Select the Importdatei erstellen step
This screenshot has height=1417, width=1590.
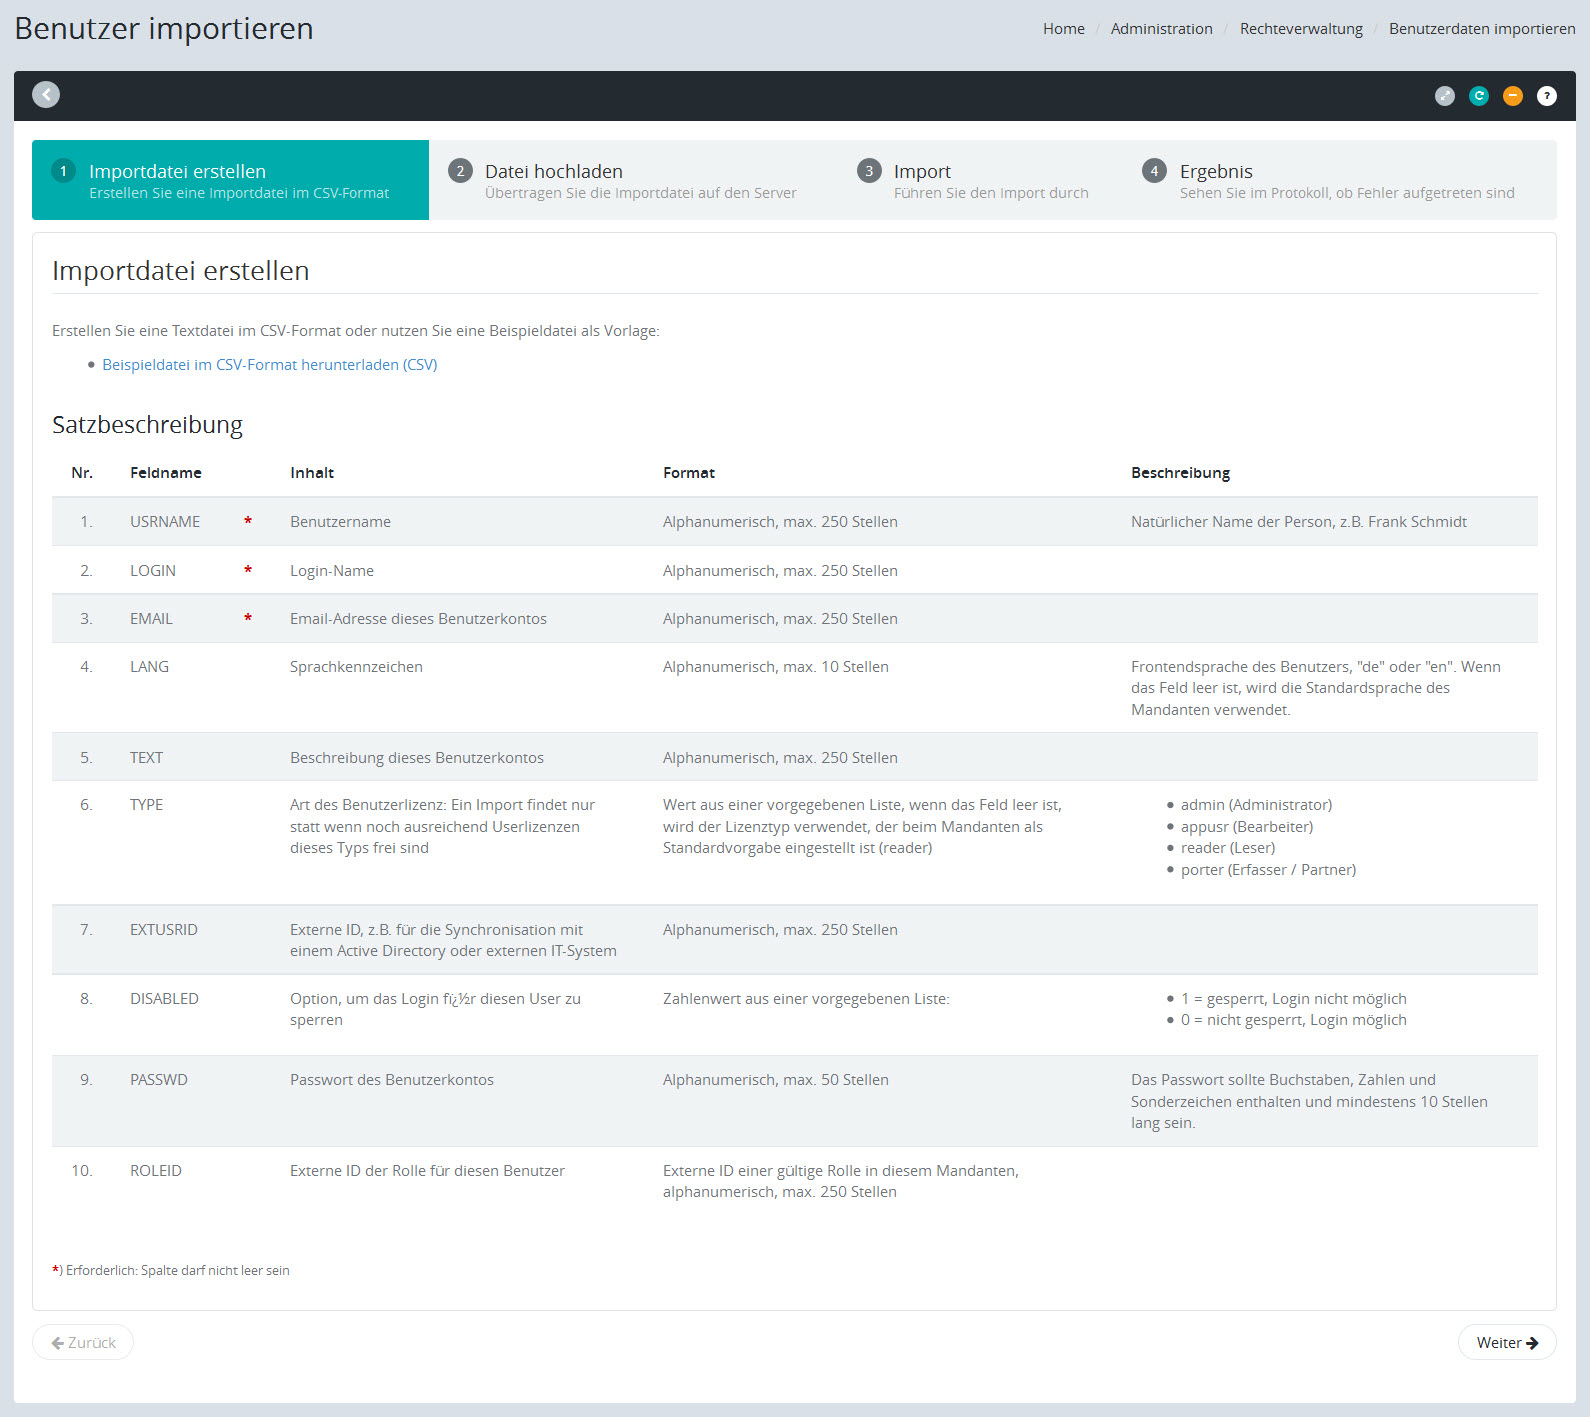(x=177, y=172)
